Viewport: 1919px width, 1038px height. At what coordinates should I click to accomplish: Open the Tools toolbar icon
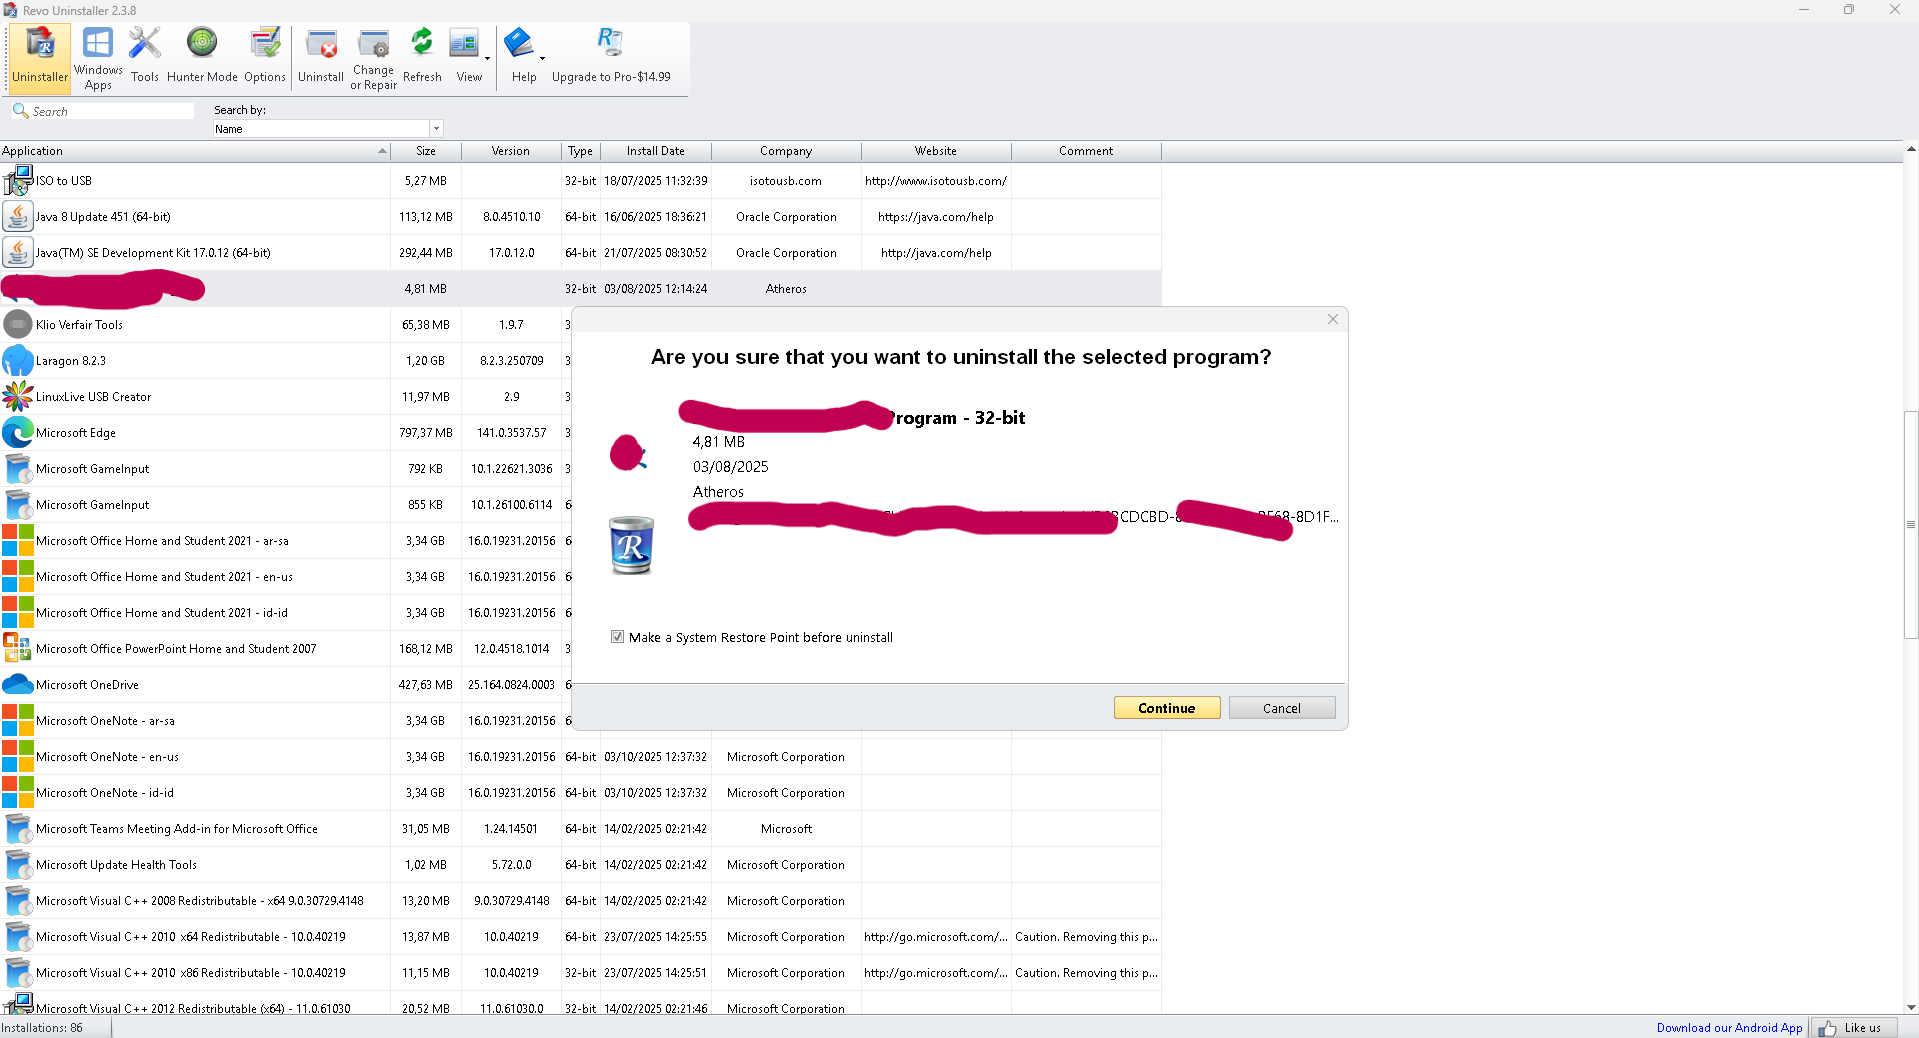(x=144, y=57)
